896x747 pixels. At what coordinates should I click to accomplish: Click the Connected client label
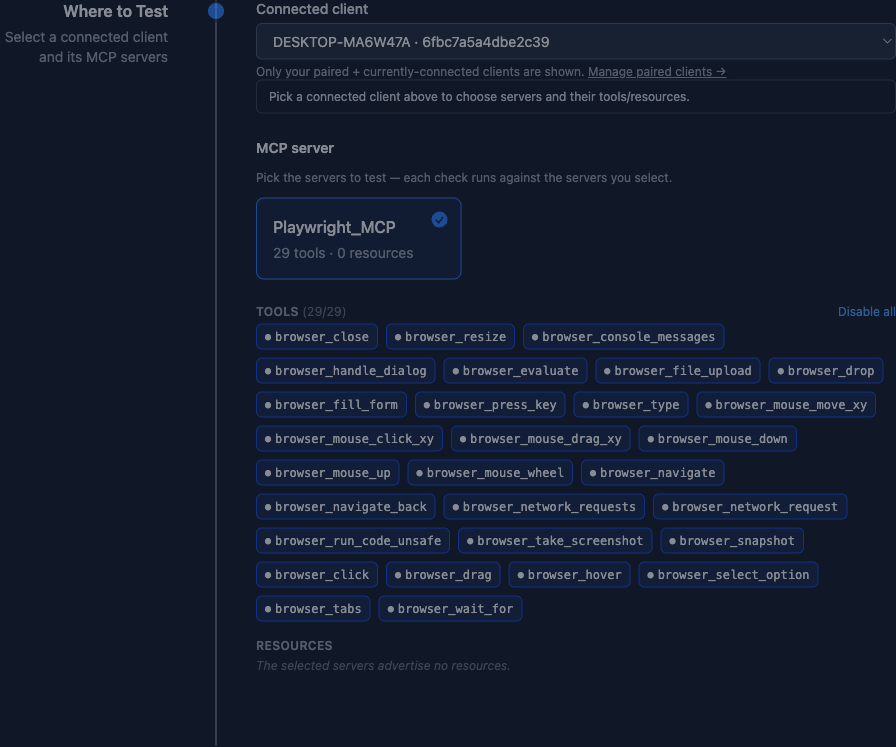[312, 9]
